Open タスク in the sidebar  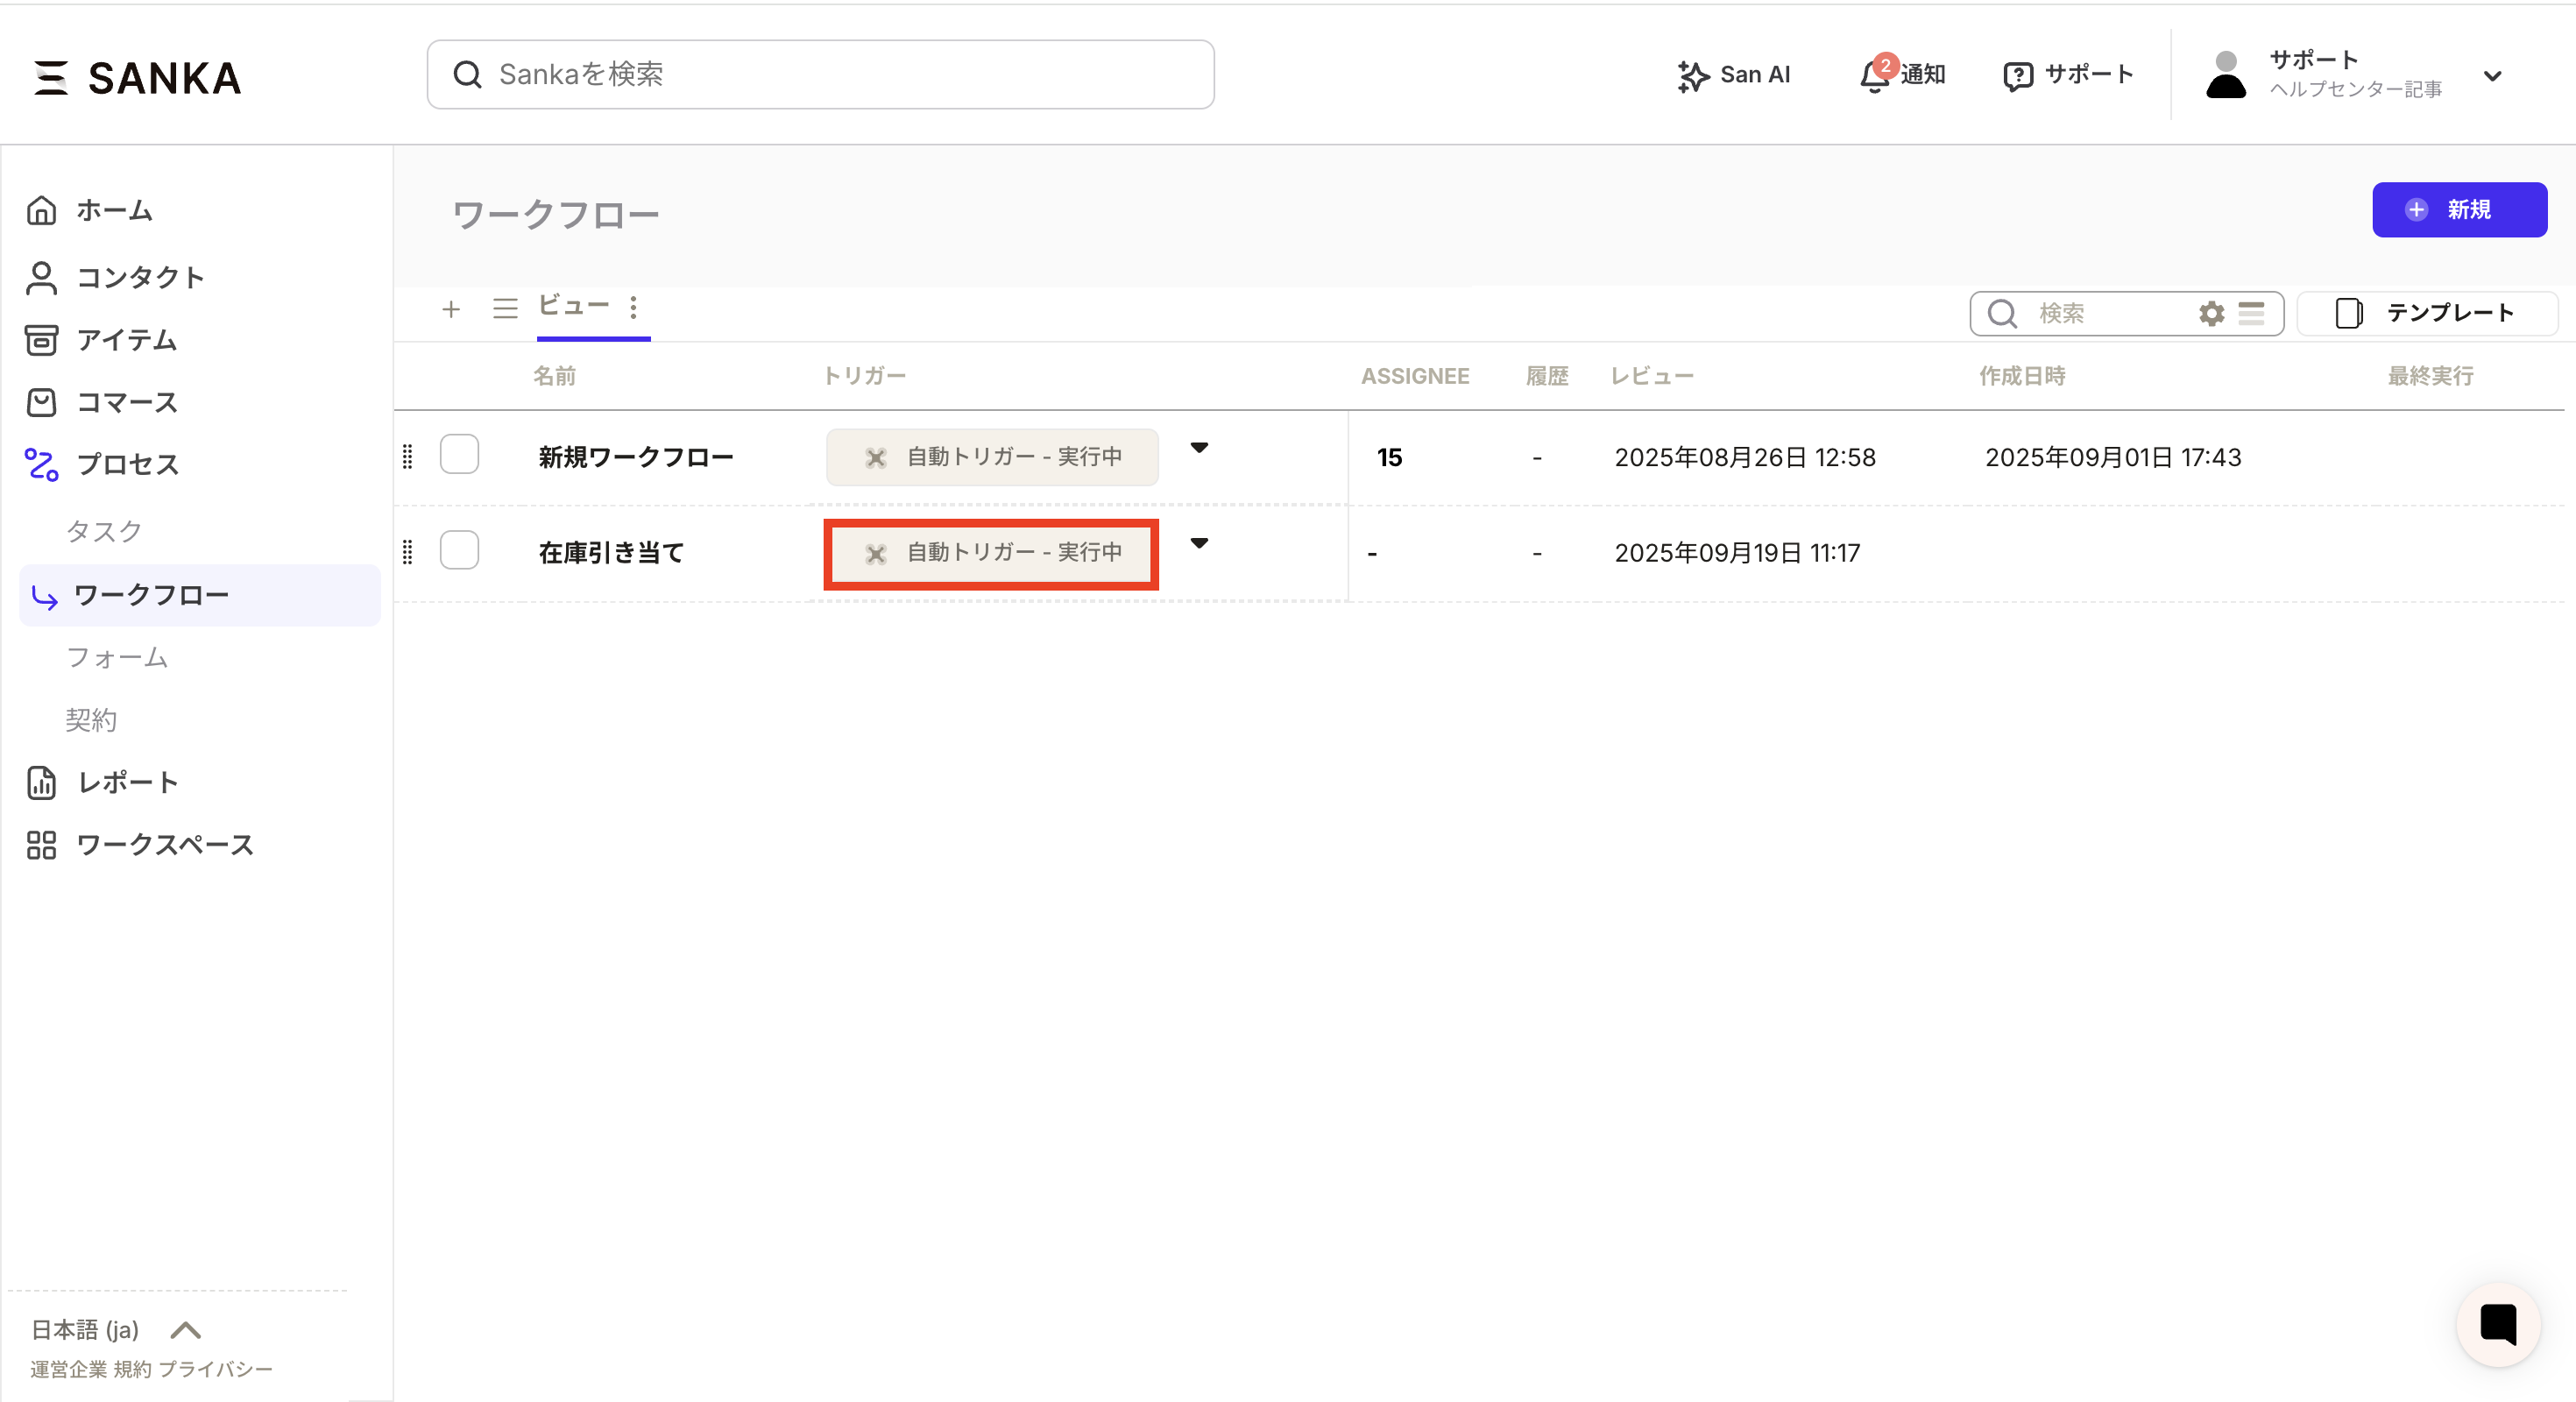(104, 531)
